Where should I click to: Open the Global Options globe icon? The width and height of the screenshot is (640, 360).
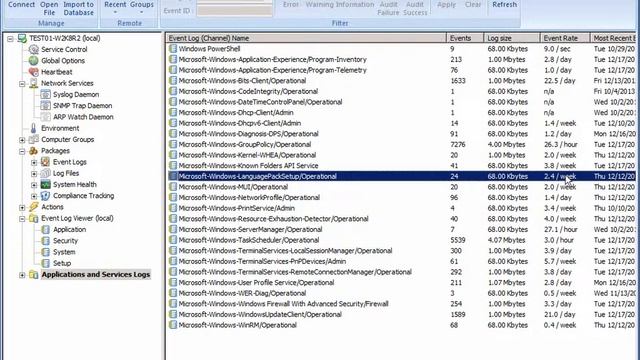[x=33, y=61]
